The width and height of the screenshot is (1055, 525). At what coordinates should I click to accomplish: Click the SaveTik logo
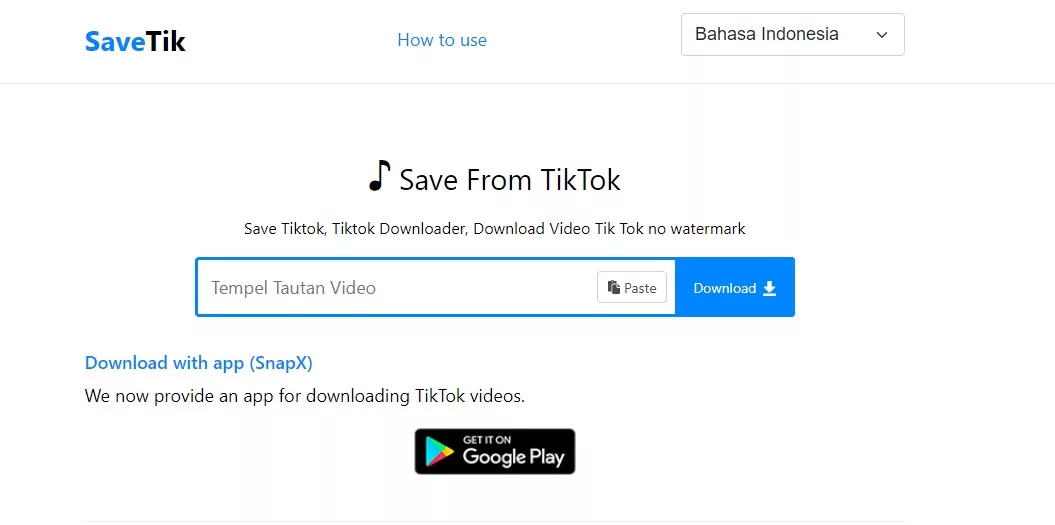[135, 42]
